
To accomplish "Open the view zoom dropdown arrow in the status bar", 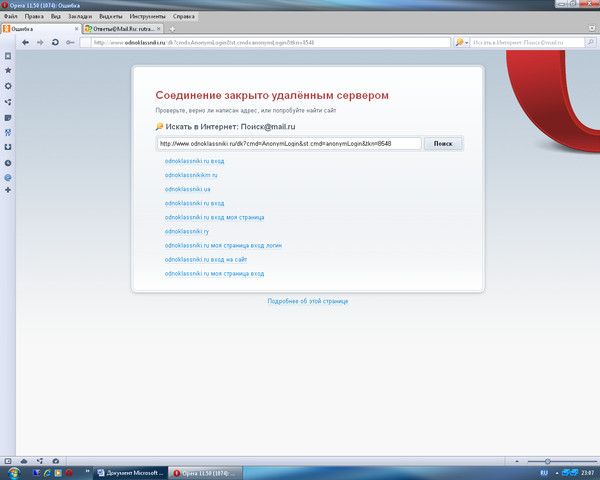I will [x=517, y=461].
